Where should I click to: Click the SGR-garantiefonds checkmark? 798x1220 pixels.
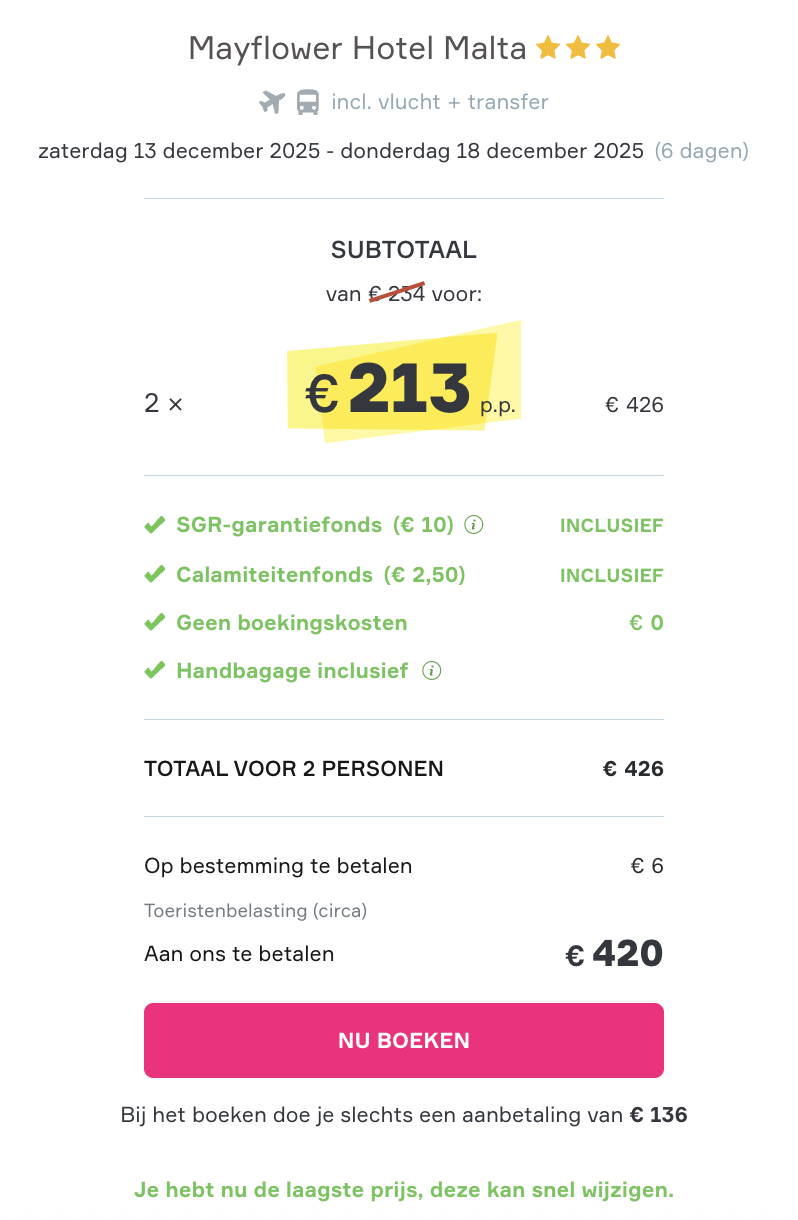(155, 523)
